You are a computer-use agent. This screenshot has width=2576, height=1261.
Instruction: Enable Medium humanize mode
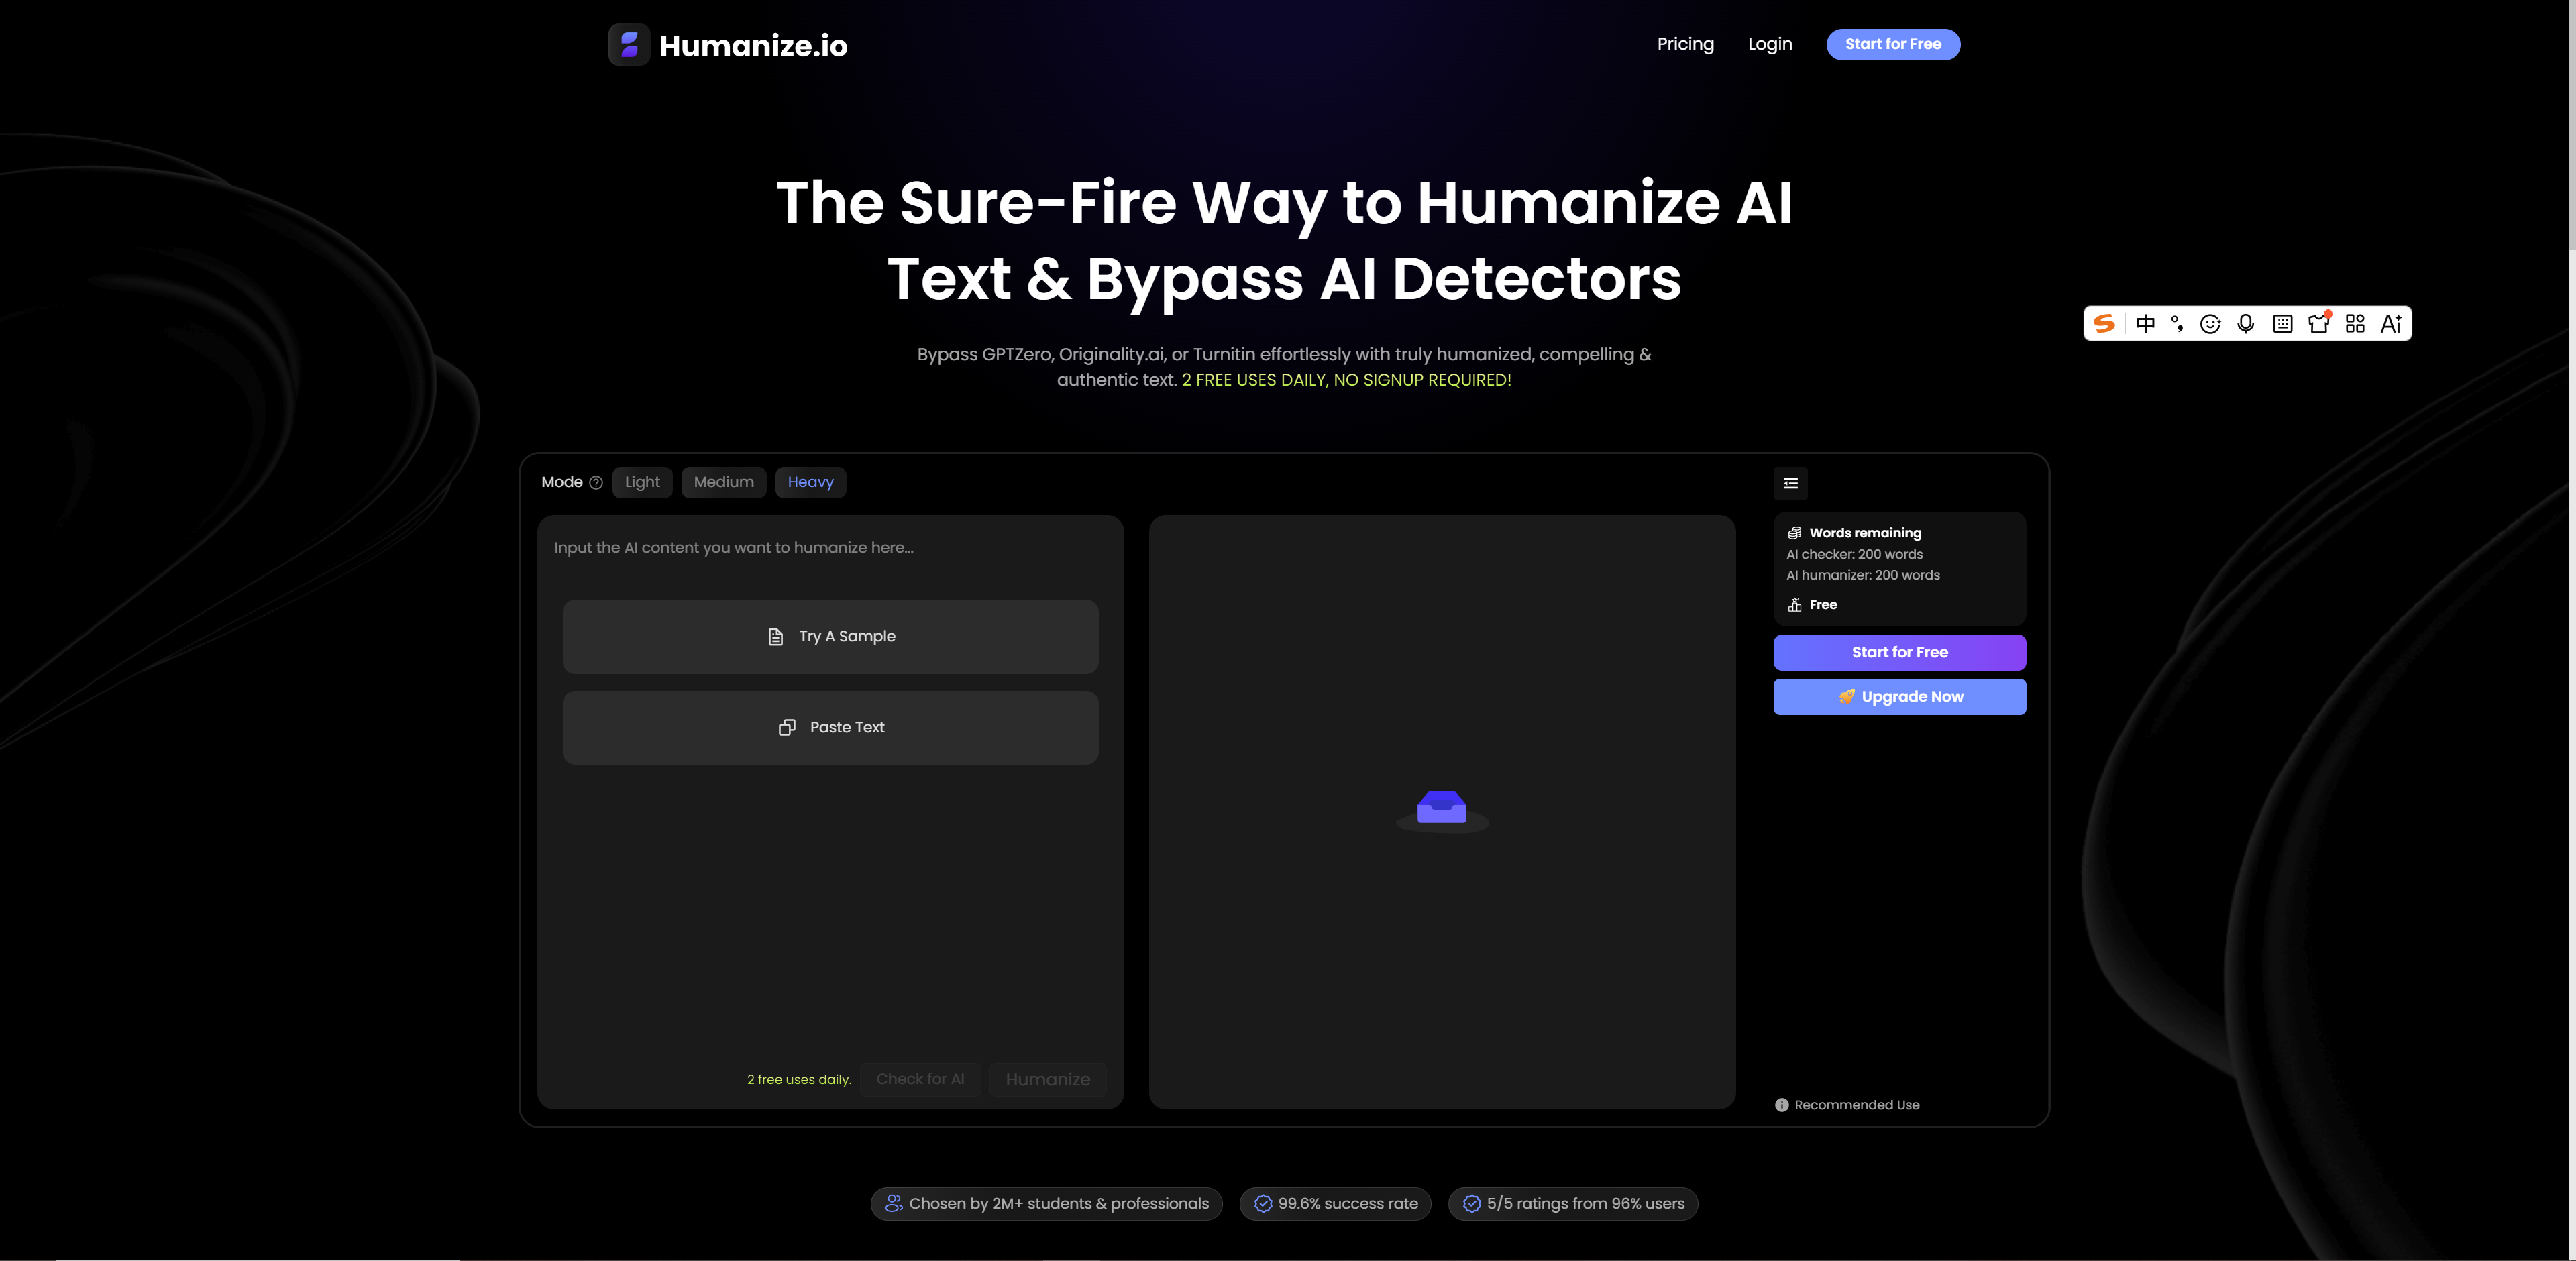pyautogui.click(x=723, y=482)
